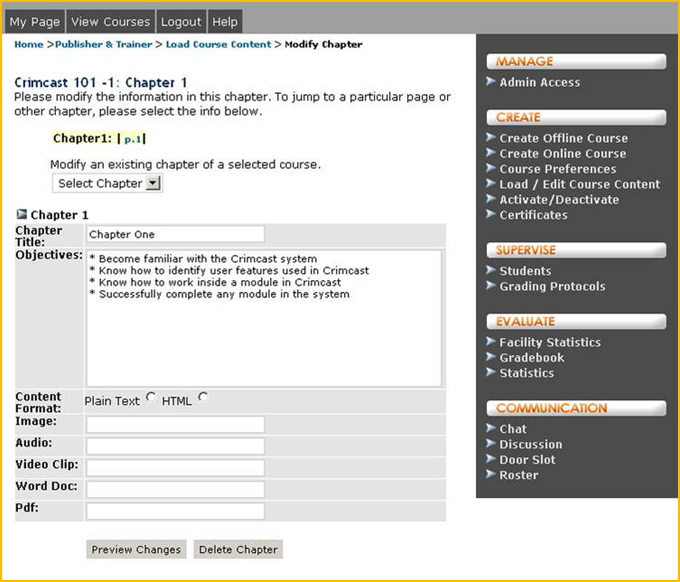This screenshot has width=680, height=582.
Task: Follow the Load Course Content breadcrumb link
Action: [x=218, y=44]
